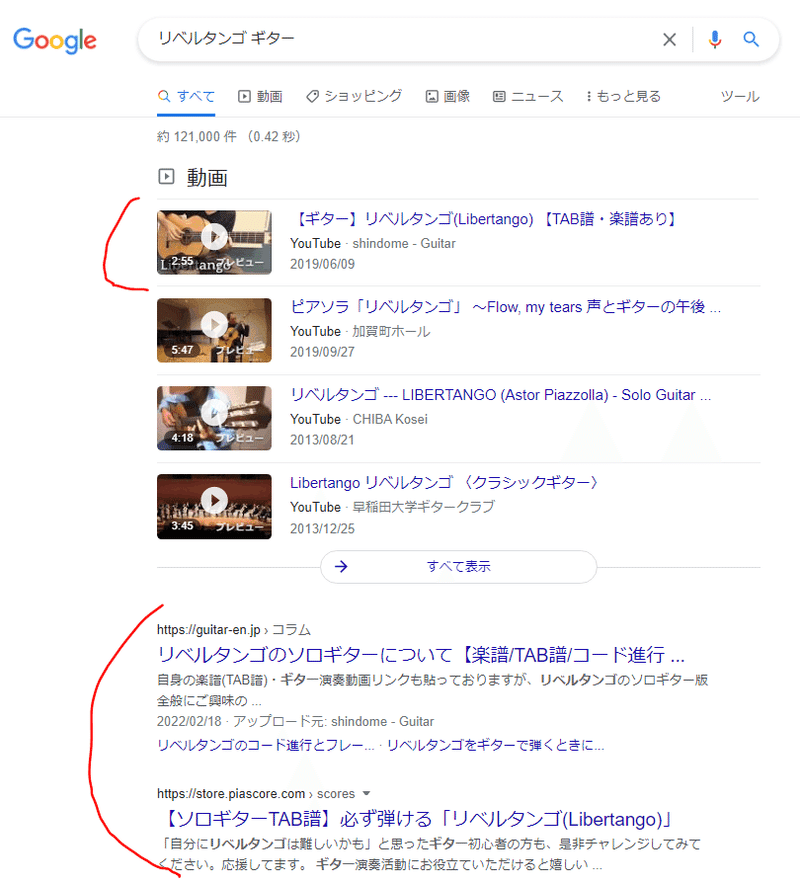Click the CHIBA Kosei channel name
The height and width of the screenshot is (885, 800).
[x=390, y=420]
